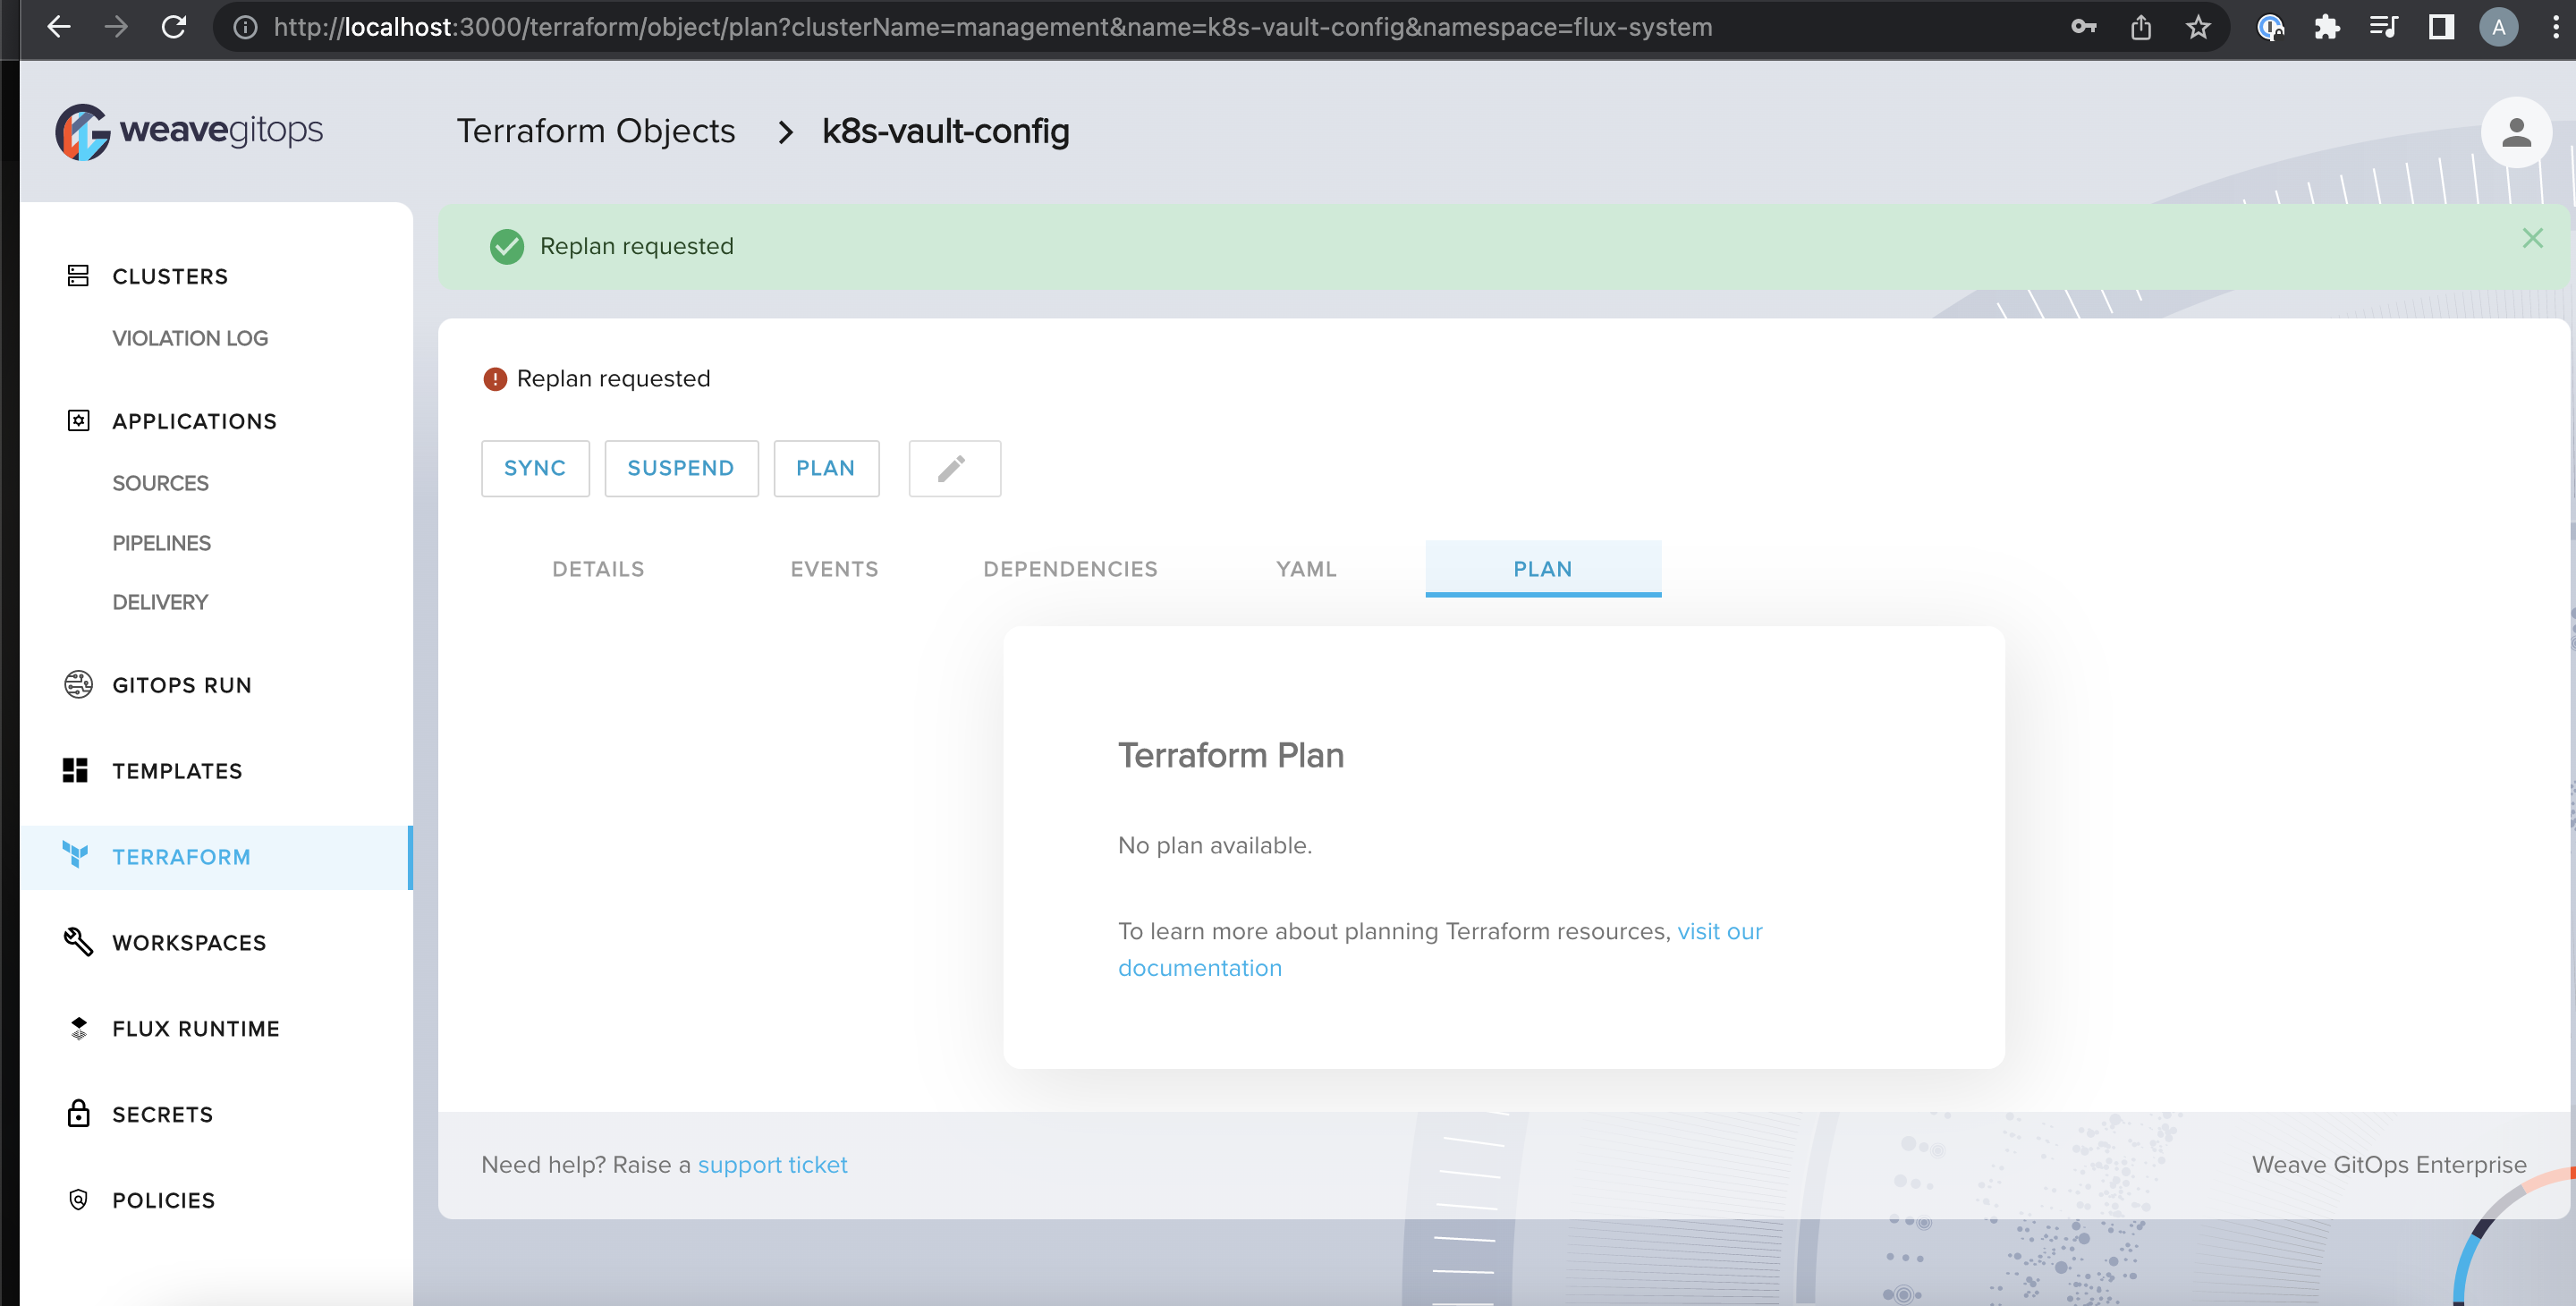Image resolution: width=2576 pixels, height=1306 pixels.
Task: Click the Flux Runtime sidebar icon
Action: tap(78, 1028)
